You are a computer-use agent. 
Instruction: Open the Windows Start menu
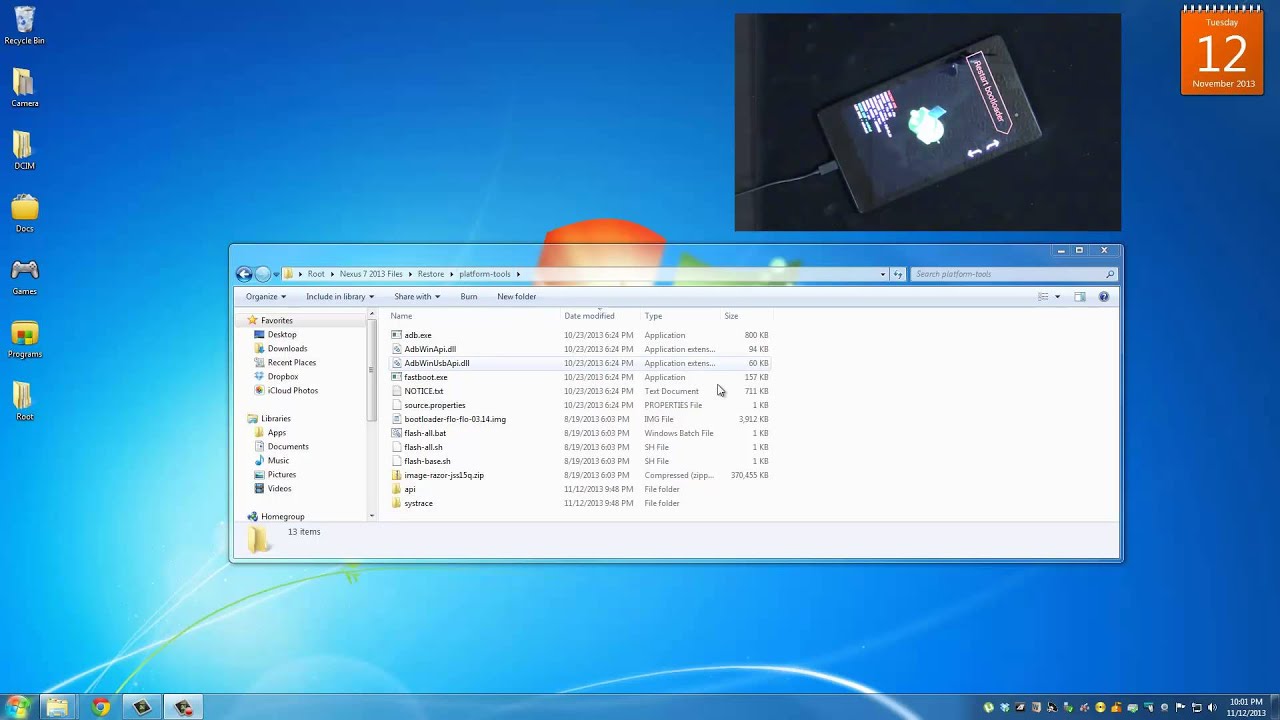[18, 707]
